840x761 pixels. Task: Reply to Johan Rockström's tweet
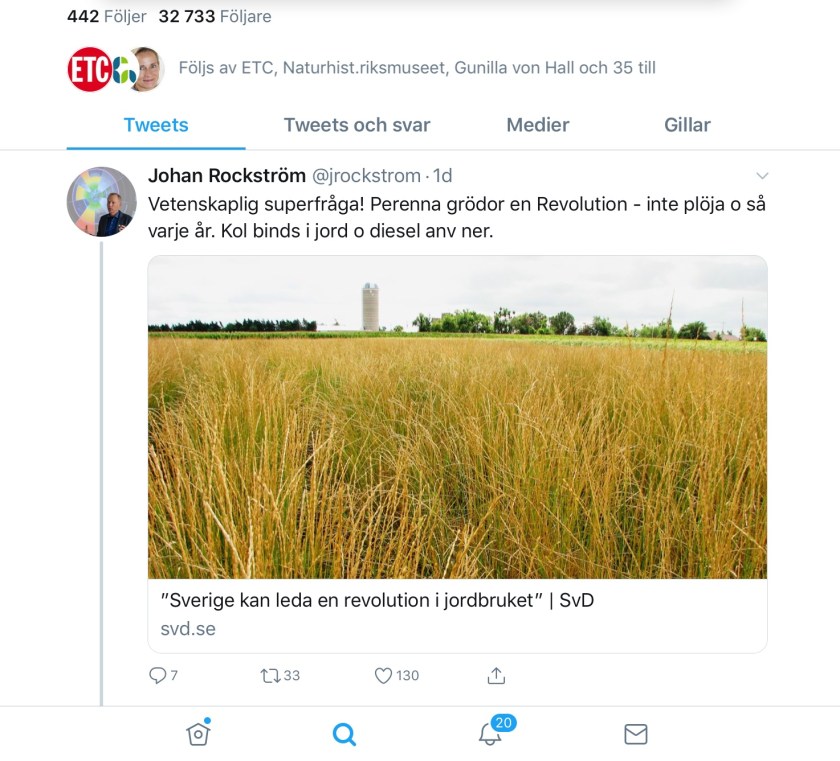pos(157,675)
